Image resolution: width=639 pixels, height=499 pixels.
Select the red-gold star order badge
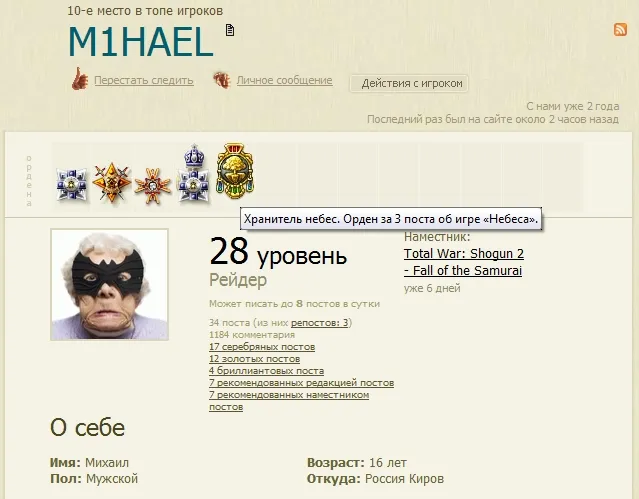click(152, 186)
